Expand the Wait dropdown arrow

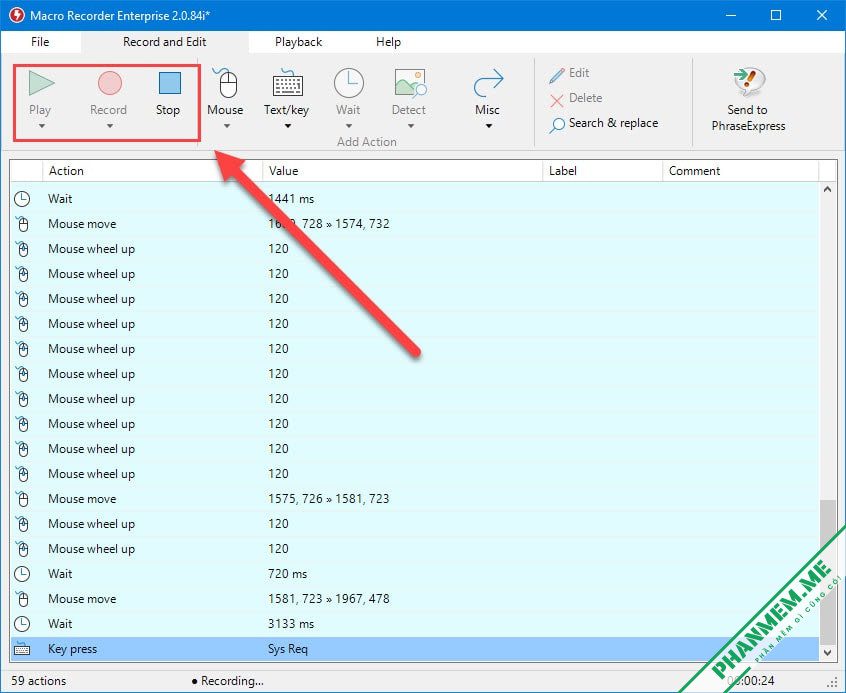(x=349, y=126)
